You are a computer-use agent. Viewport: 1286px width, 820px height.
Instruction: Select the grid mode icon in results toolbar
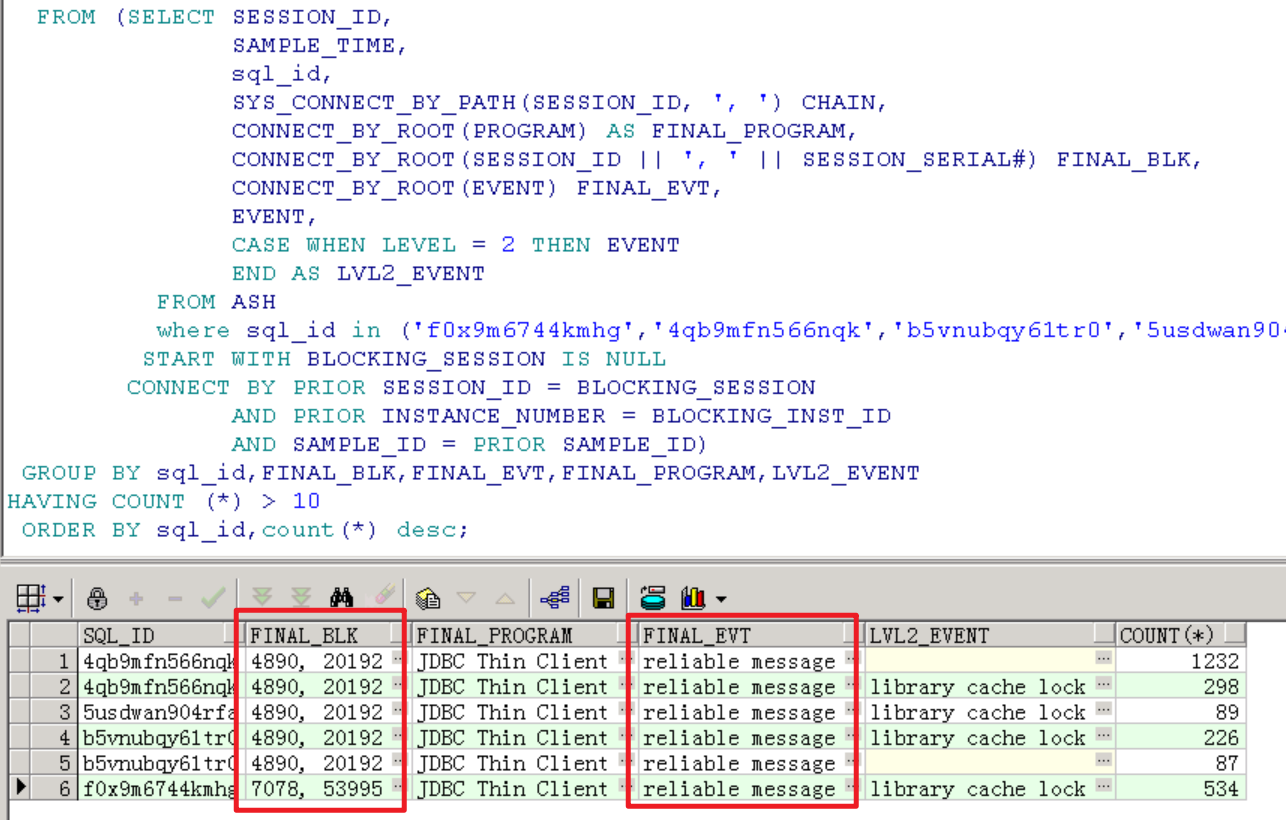pos(31,598)
